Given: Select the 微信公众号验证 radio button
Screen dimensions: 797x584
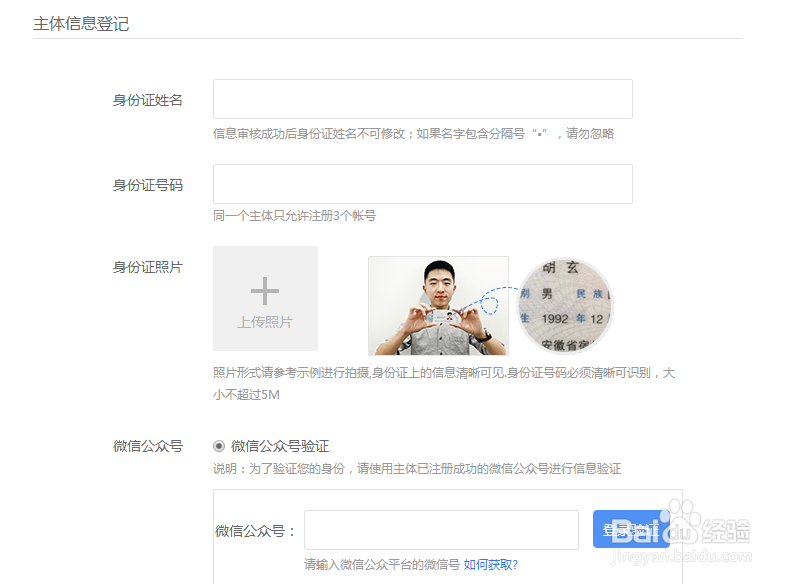Looking at the screenshot, I should point(219,446).
